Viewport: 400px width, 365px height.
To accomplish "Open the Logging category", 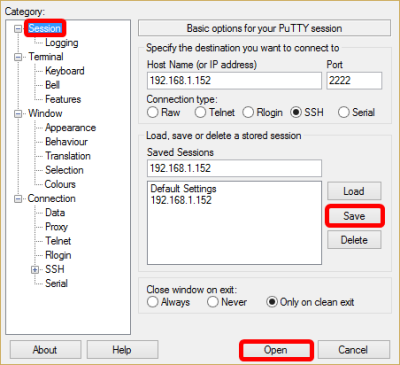I will pyautogui.click(x=62, y=43).
